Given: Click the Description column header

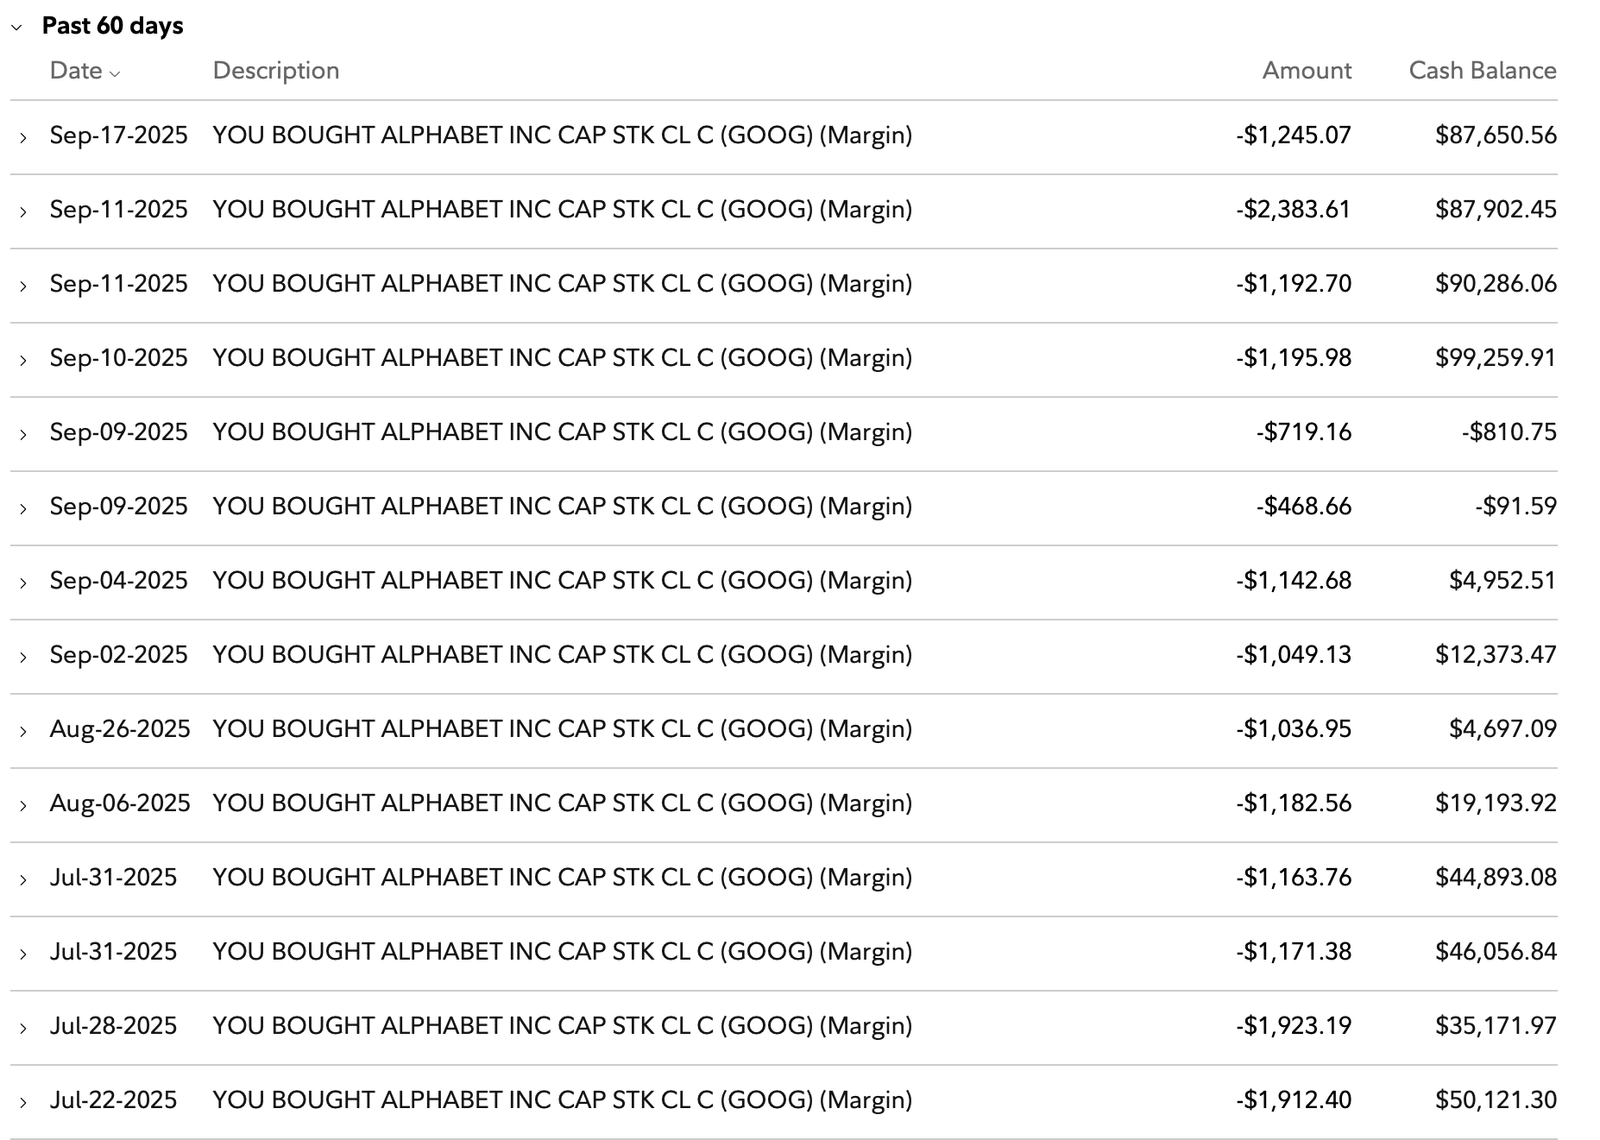Looking at the screenshot, I should coord(276,71).
